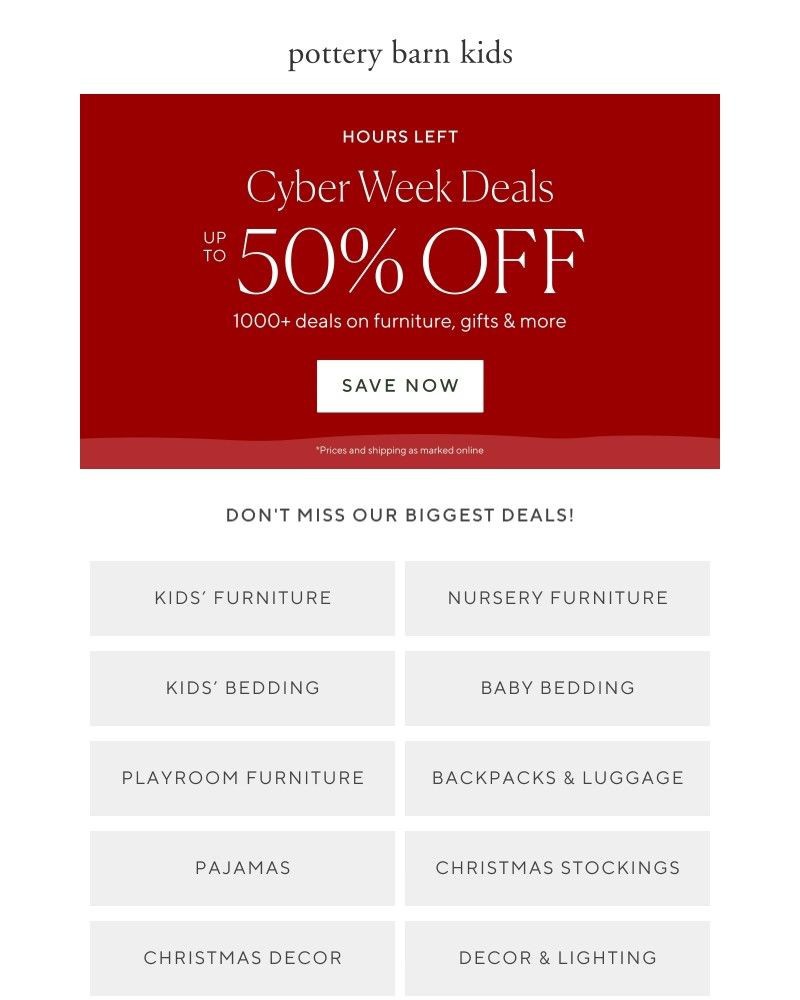
Task: Open the Christmas Decor category
Action: (241, 957)
